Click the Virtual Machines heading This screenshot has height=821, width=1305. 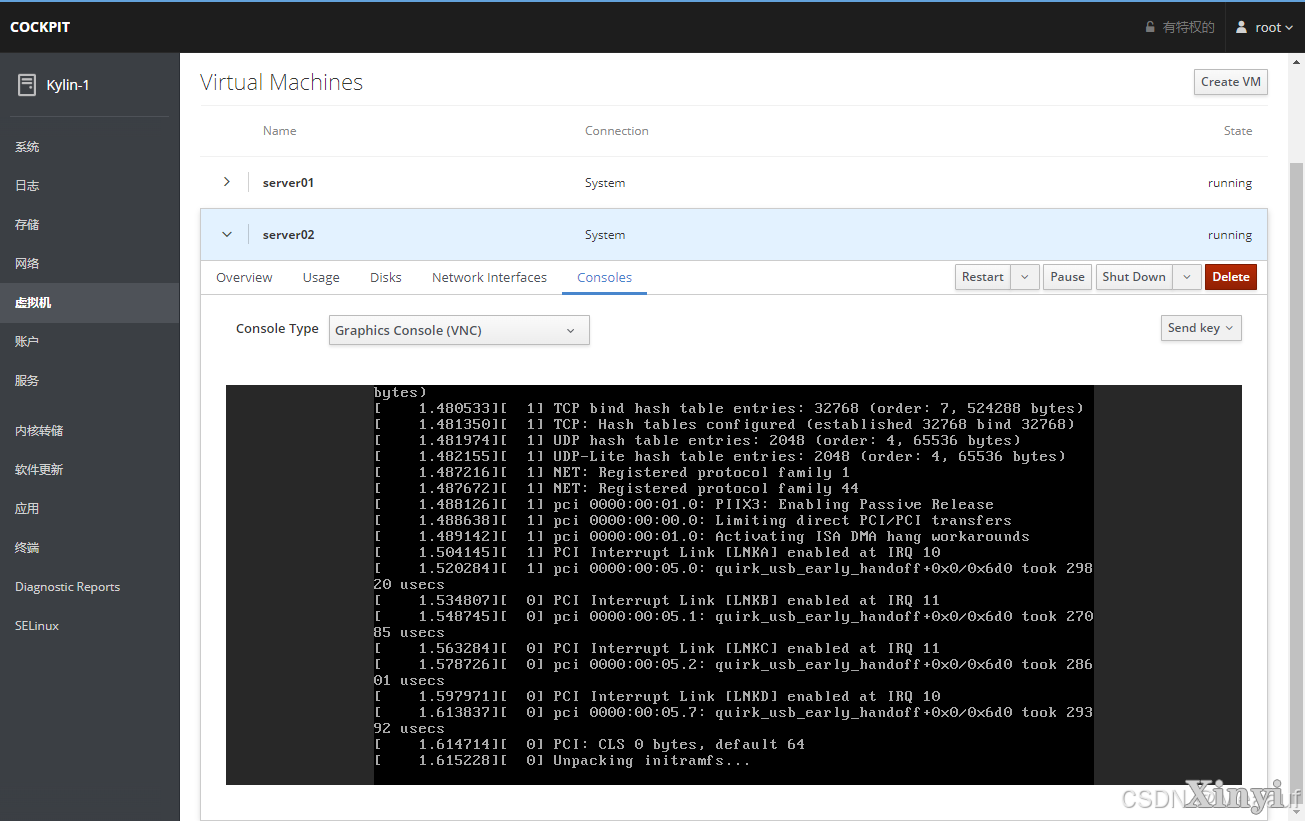[x=281, y=82]
